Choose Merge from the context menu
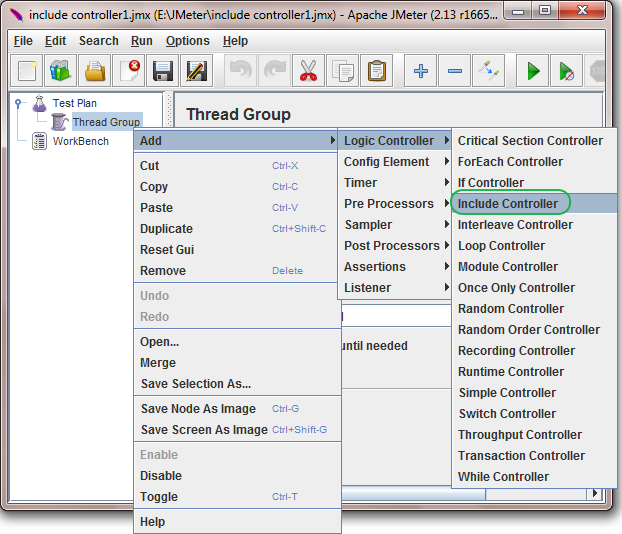This screenshot has width=622, height=534. 237,363
